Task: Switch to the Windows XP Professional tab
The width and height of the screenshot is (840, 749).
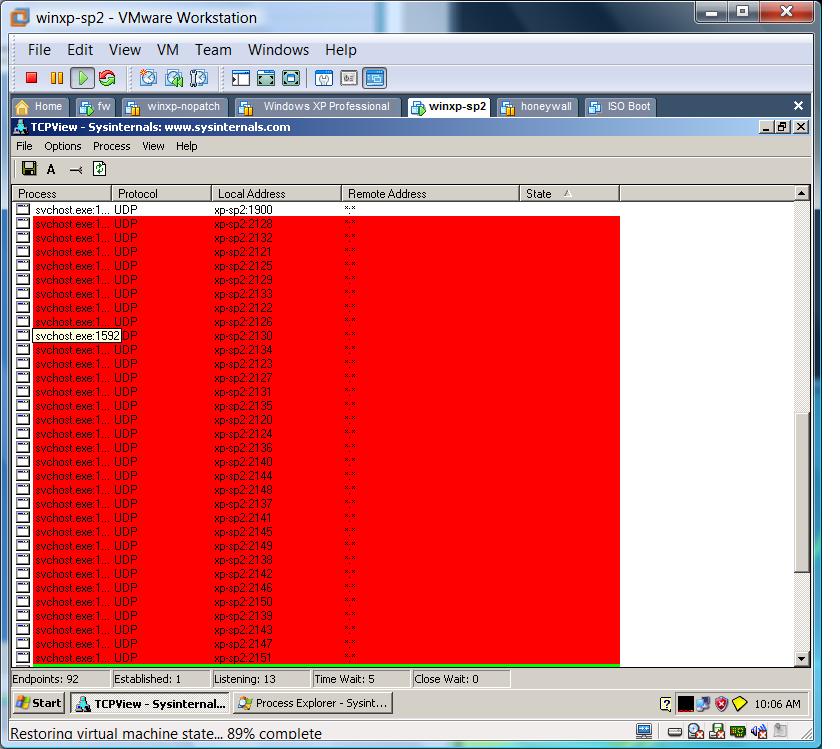Action: (x=318, y=107)
